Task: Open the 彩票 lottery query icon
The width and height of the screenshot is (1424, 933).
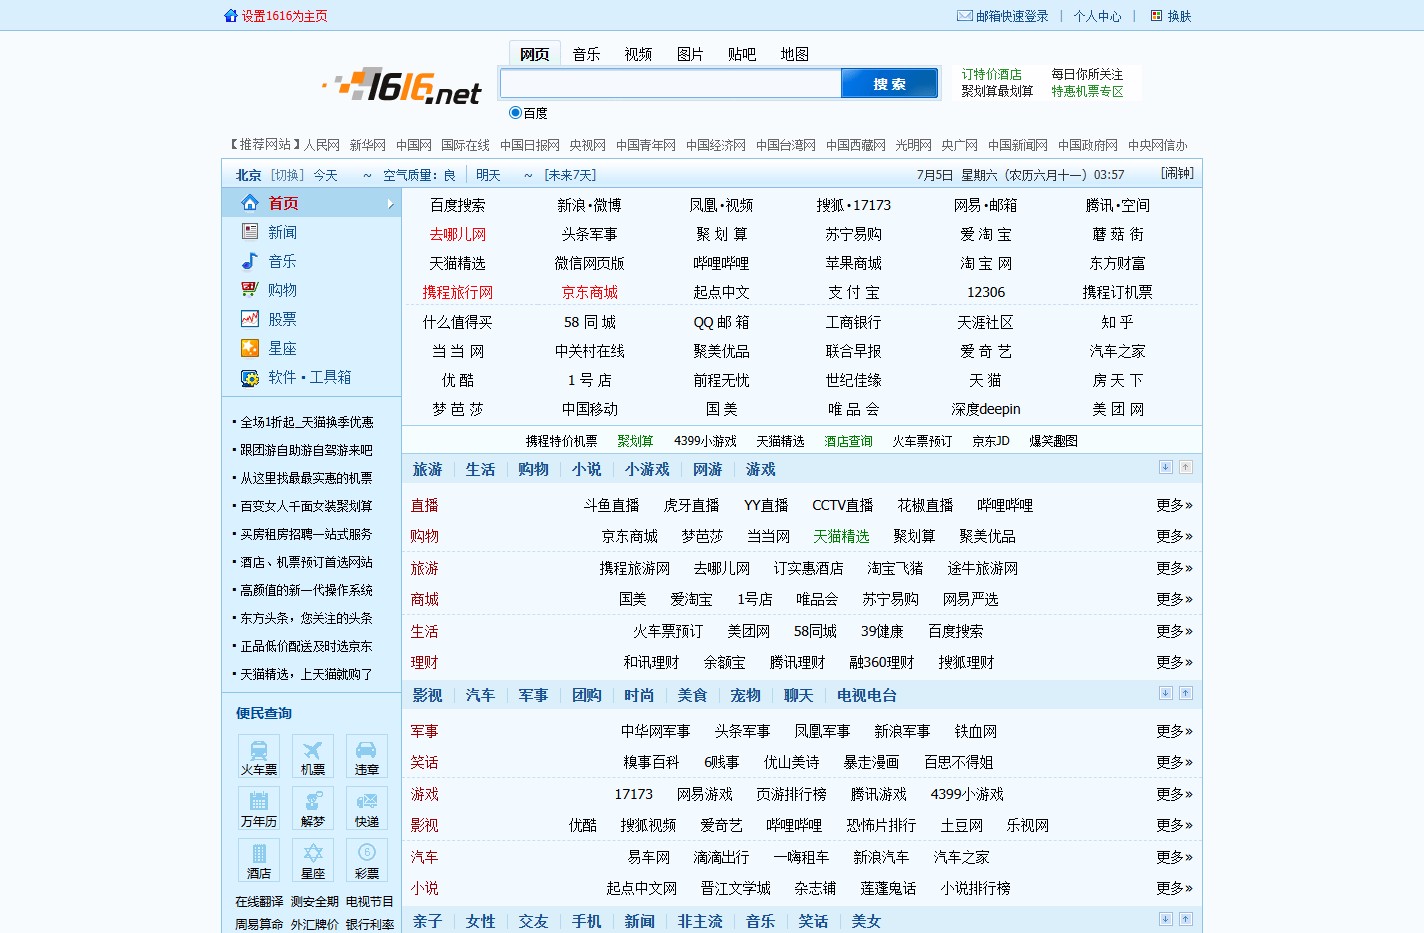Action: [367, 860]
